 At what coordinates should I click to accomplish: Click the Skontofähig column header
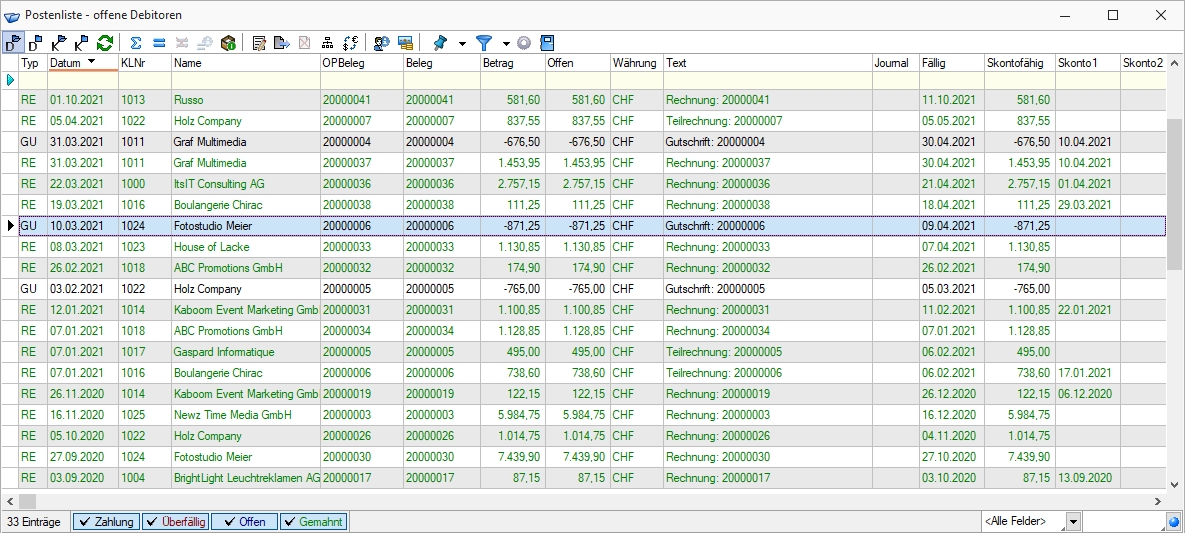click(x=1019, y=63)
